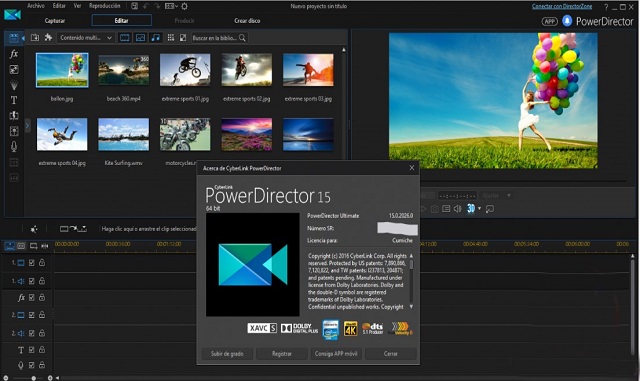The width and height of the screenshot is (640, 381).
Task: Uncheck enable box for fx track
Action: [32, 298]
